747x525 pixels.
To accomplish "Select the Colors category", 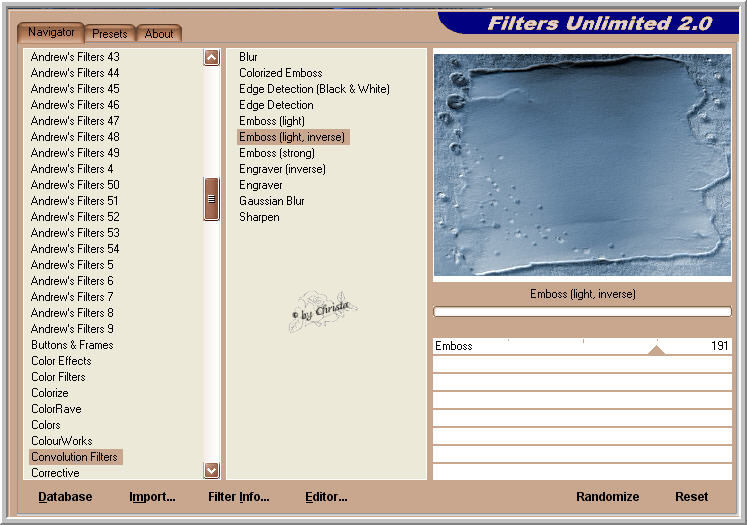I will (x=46, y=425).
